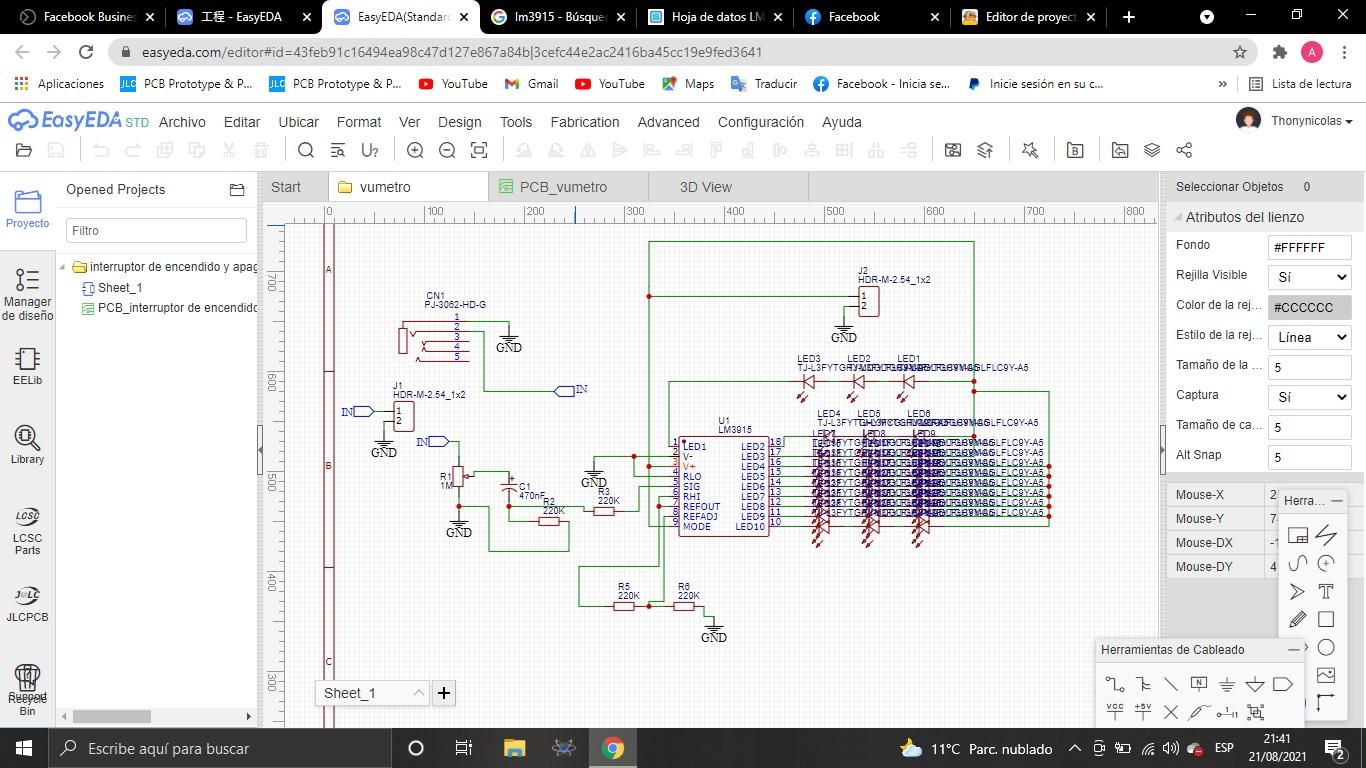Click the share icon in toolbar
Image resolution: width=1366 pixels, height=768 pixels.
click(x=1184, y=150)
